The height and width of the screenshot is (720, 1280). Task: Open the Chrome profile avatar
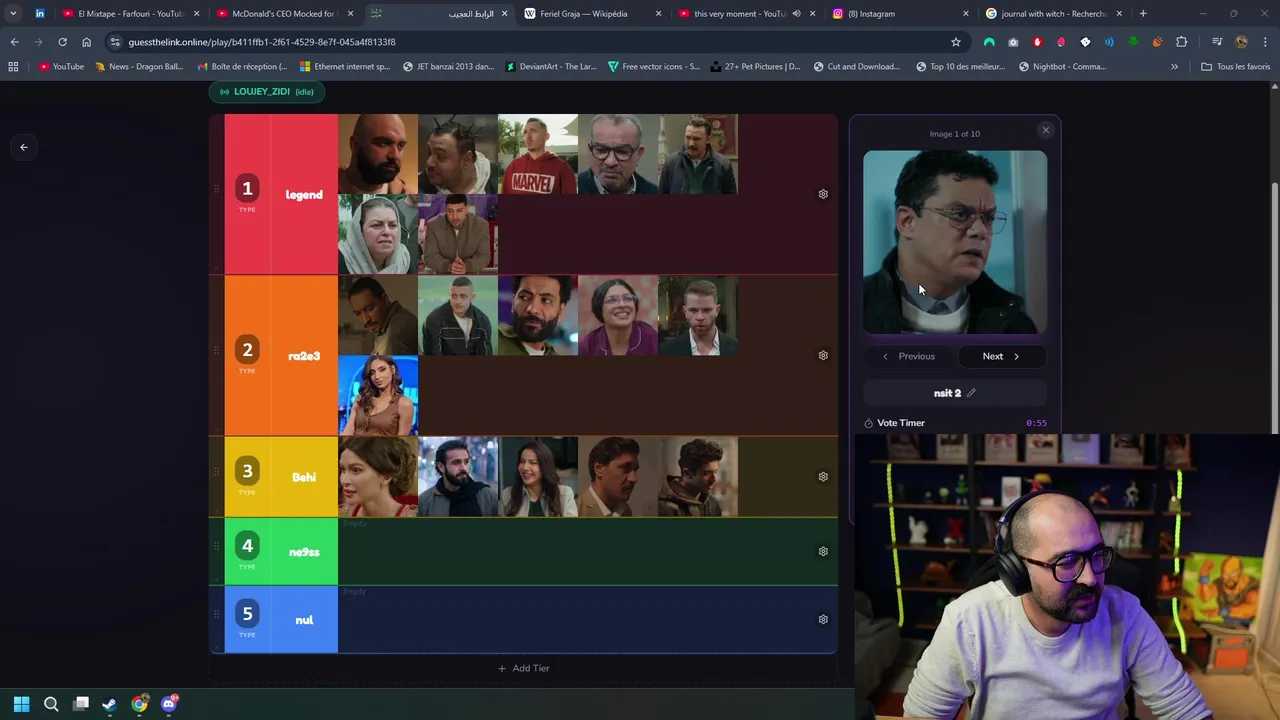pyautogui.click(x=1241, y=42)
